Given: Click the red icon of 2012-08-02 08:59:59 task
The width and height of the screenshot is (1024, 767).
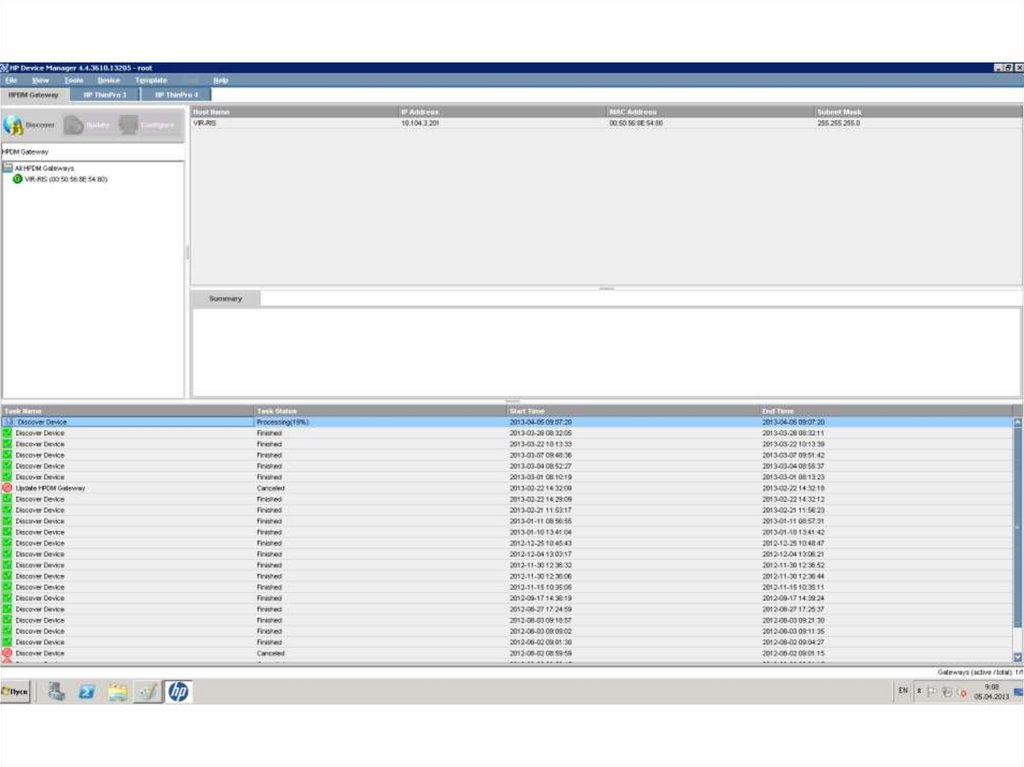Looking at the screenshot, I should coord(7,653).
